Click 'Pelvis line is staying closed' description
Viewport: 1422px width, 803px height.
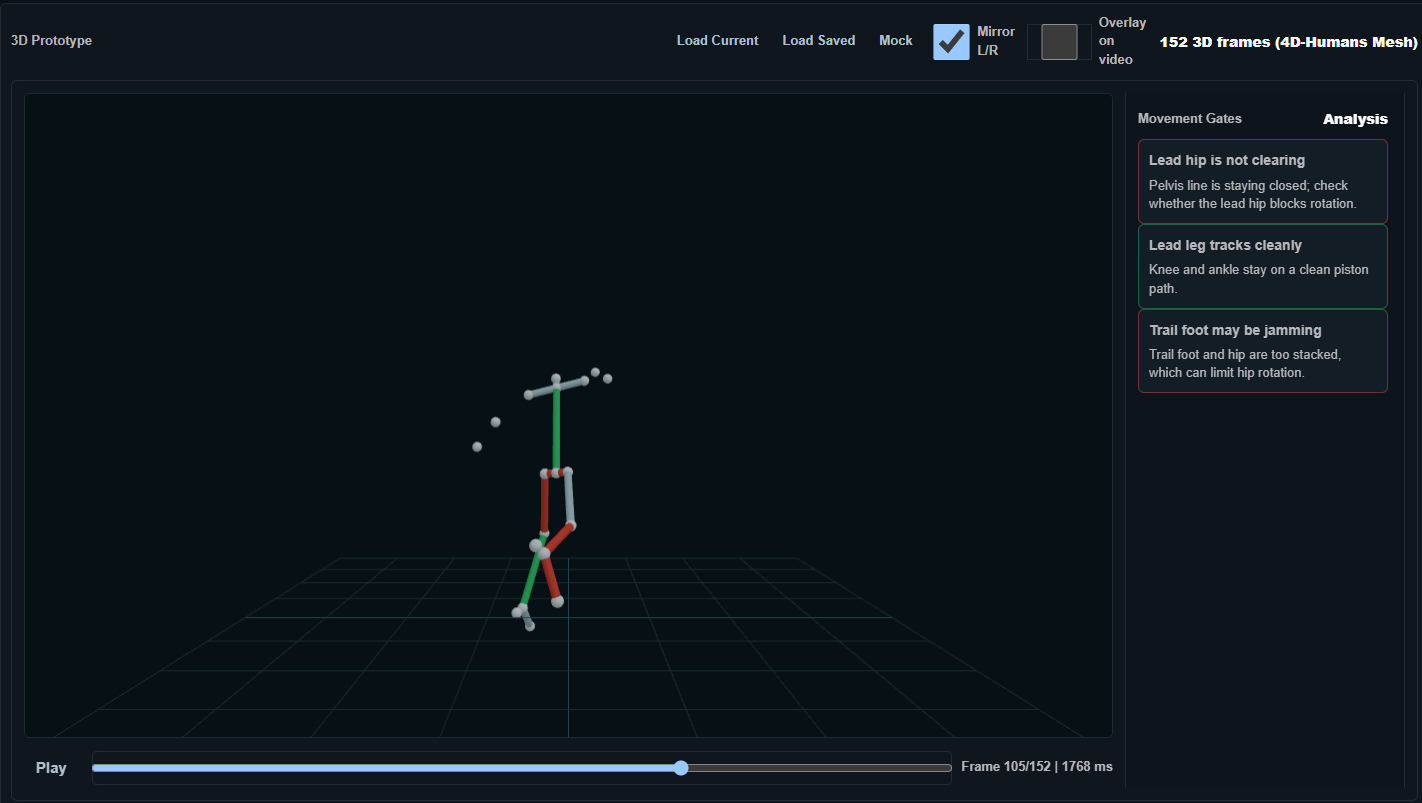coord(1252,194)
